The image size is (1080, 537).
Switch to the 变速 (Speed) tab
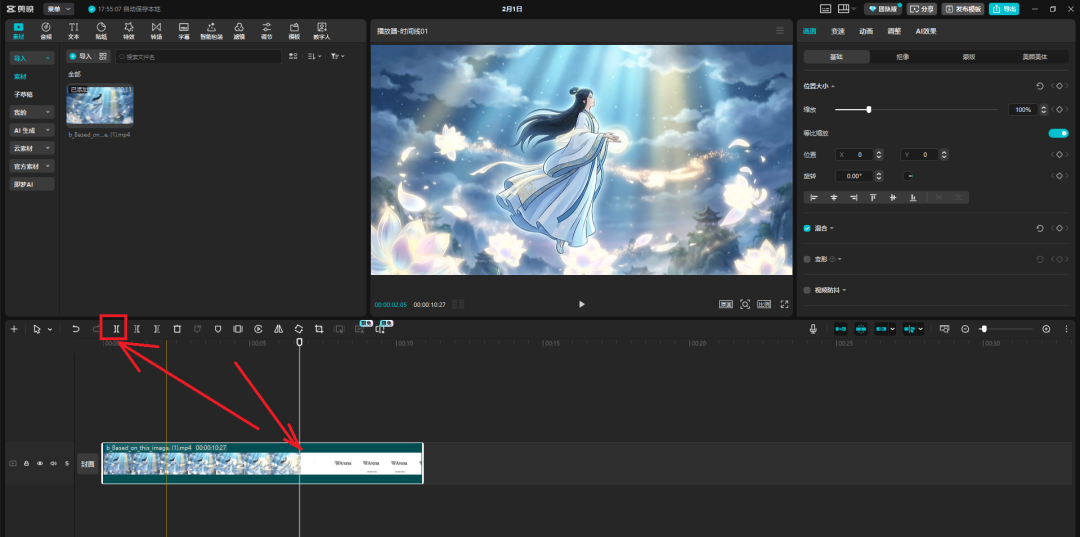click(837, 31)
